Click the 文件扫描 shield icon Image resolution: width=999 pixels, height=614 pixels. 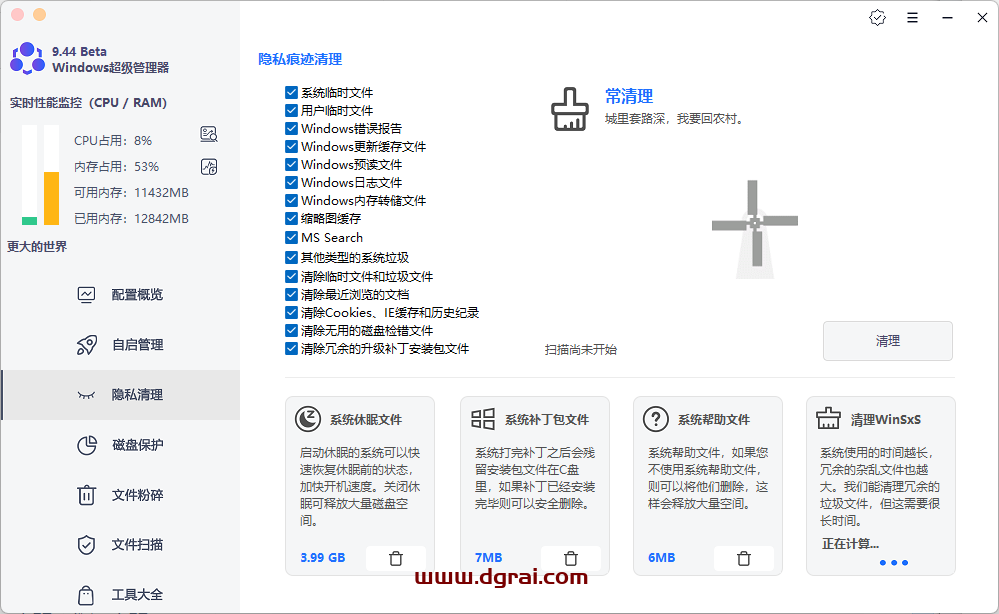click(x=86, y=545)
